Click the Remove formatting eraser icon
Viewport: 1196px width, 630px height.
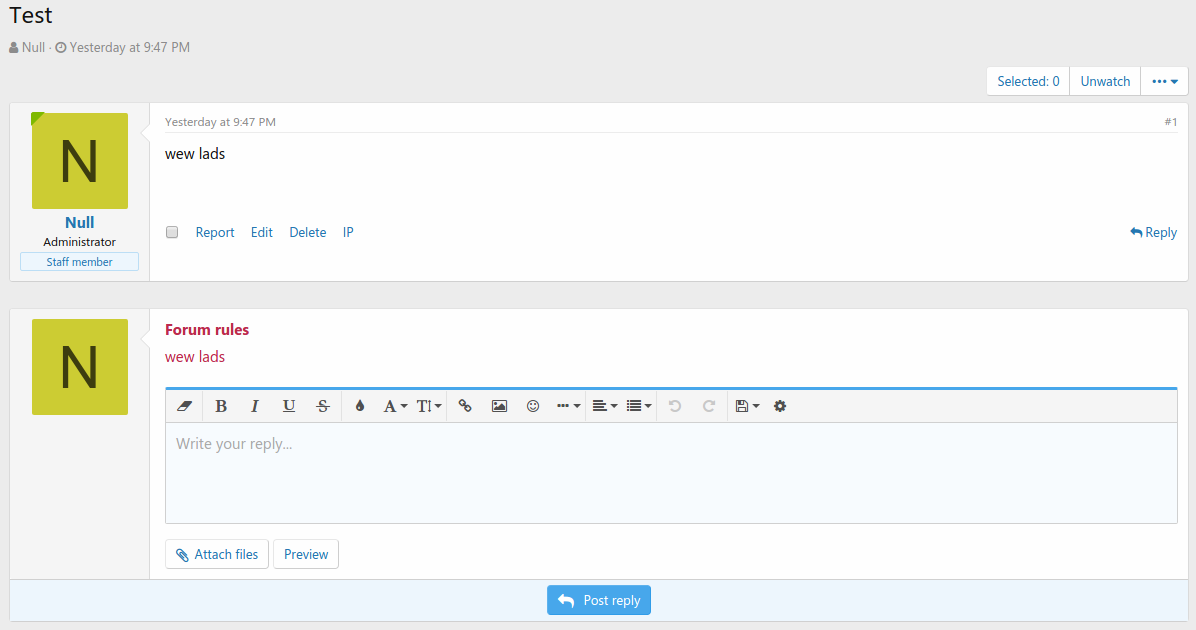click(x=185, y=406)
